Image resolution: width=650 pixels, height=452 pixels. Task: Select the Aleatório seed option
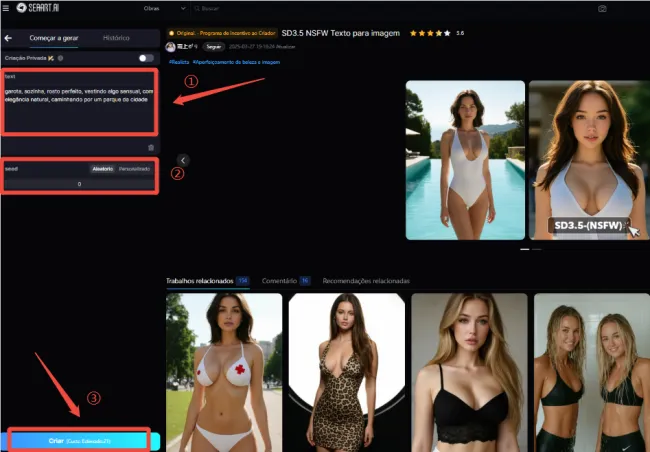[103, 169]
